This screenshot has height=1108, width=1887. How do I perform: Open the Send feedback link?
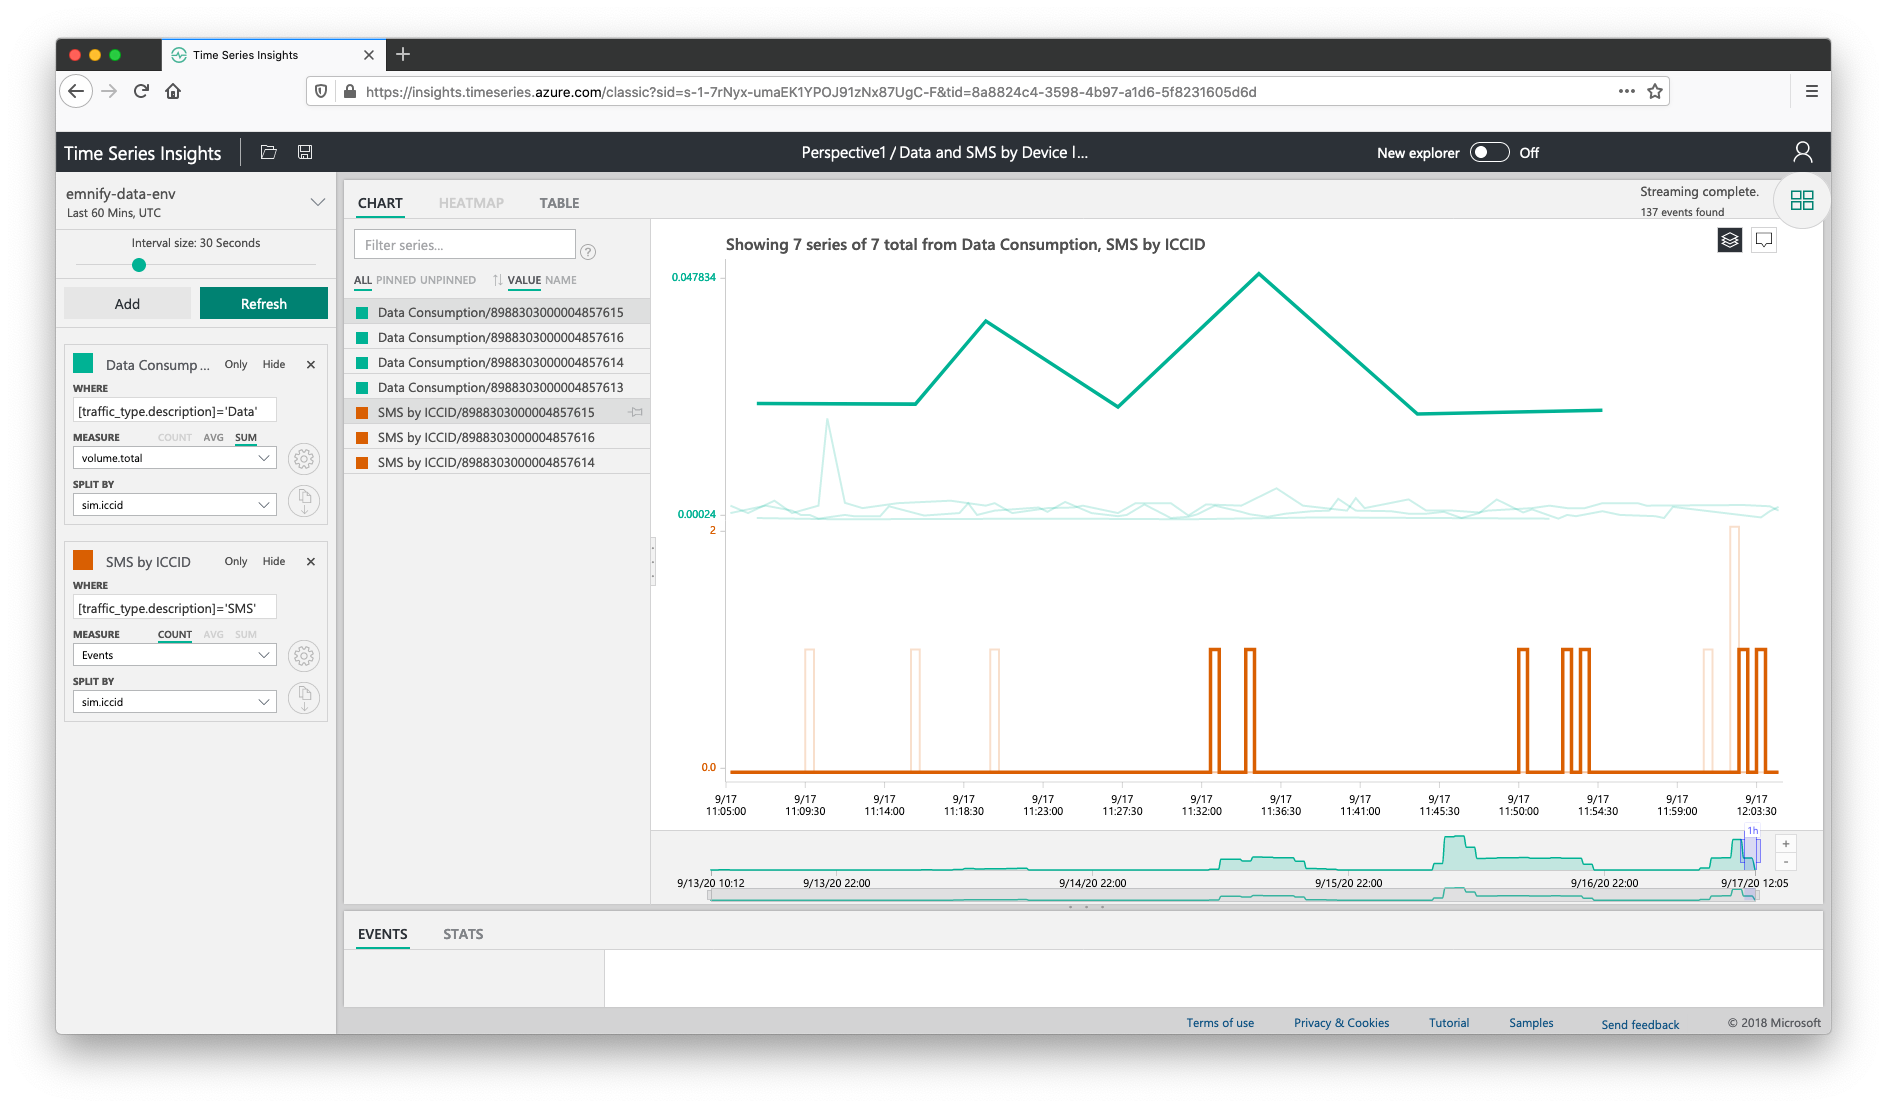(1639, 1024)
